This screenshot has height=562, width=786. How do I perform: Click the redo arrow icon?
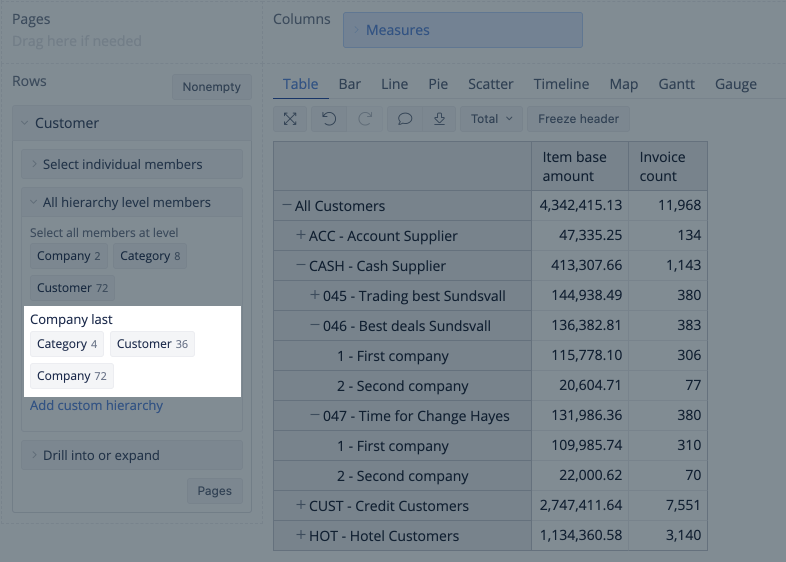click(365, 119)
